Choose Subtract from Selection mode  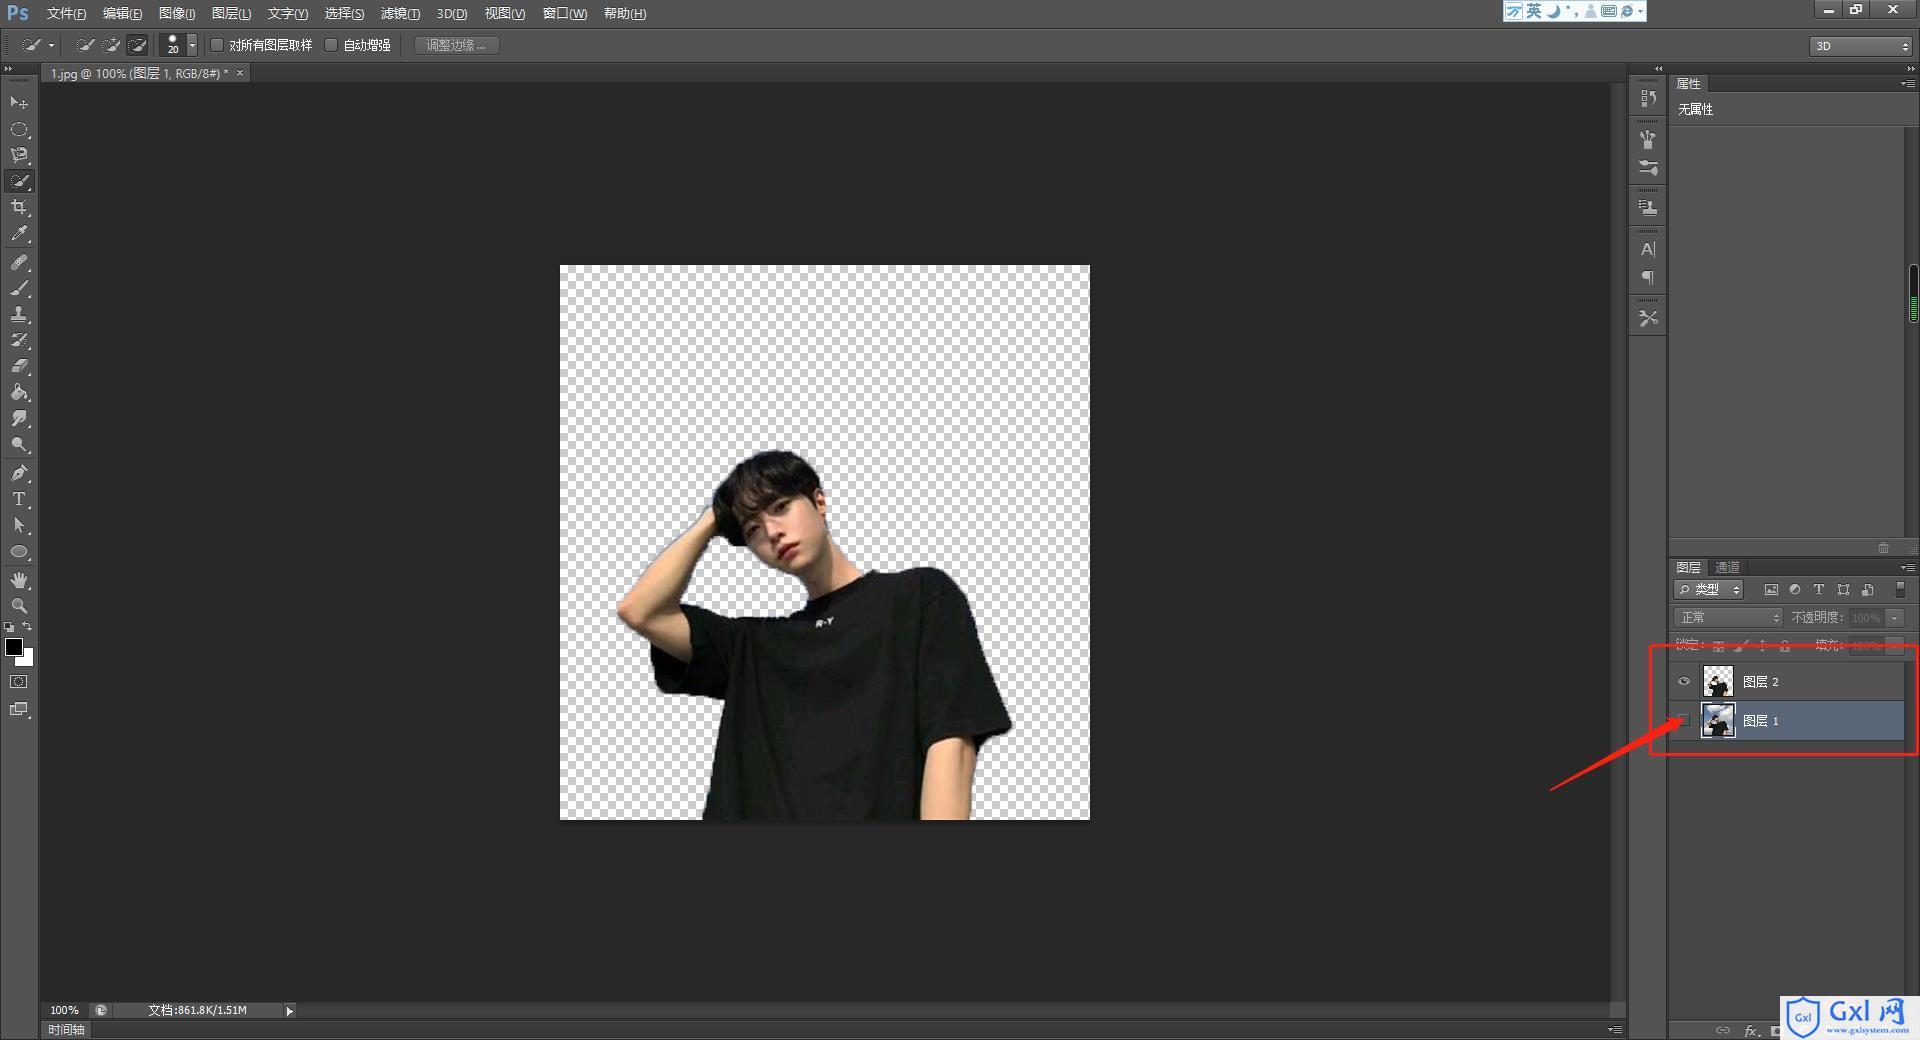point(138,45)
